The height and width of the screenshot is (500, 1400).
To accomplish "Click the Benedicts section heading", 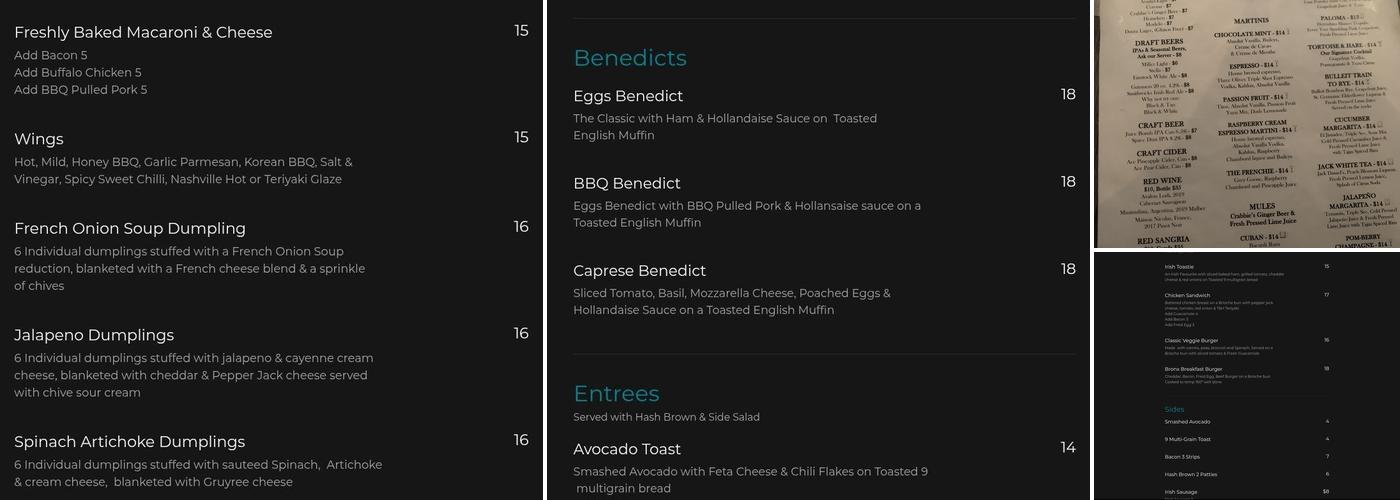I will [630, 58].
